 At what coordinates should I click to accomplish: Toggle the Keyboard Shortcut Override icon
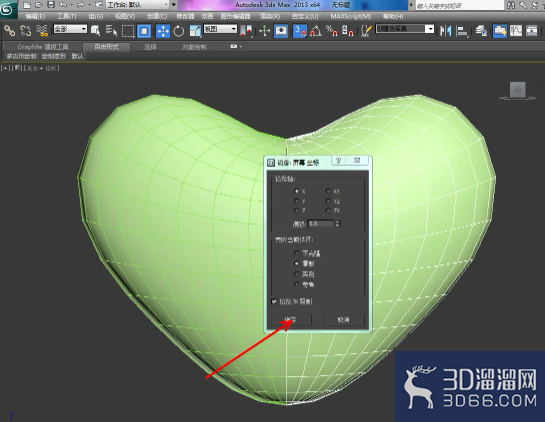coord(281,31)
